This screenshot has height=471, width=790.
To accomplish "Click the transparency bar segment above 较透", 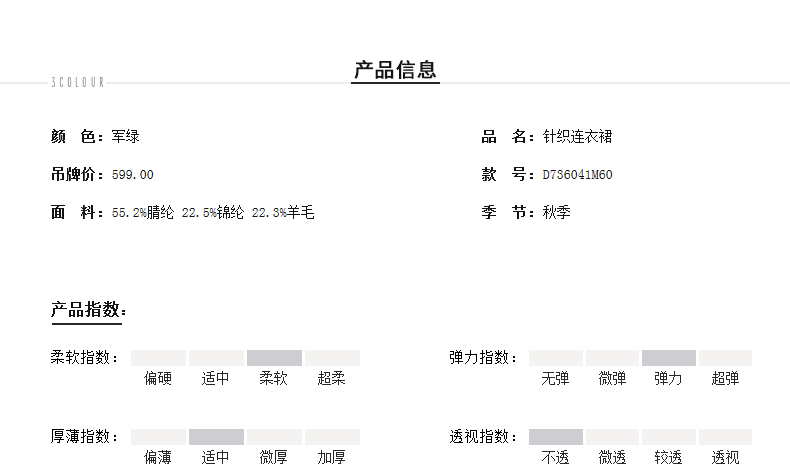I will tap(669, 437).
